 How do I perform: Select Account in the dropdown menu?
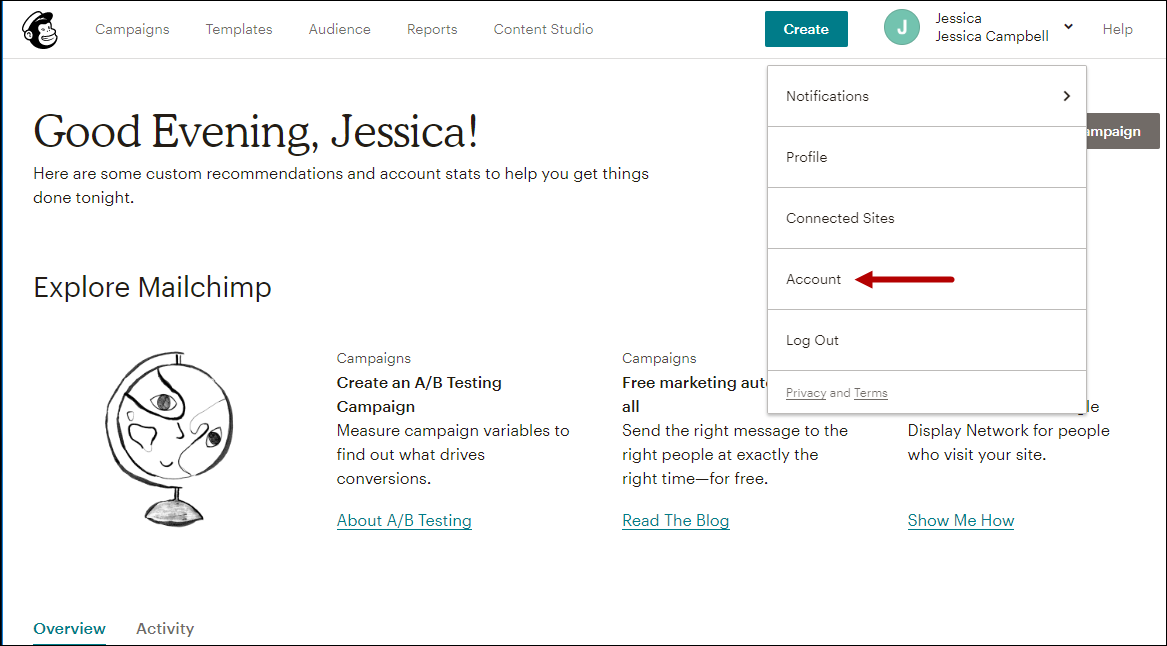tap(927, 279)
